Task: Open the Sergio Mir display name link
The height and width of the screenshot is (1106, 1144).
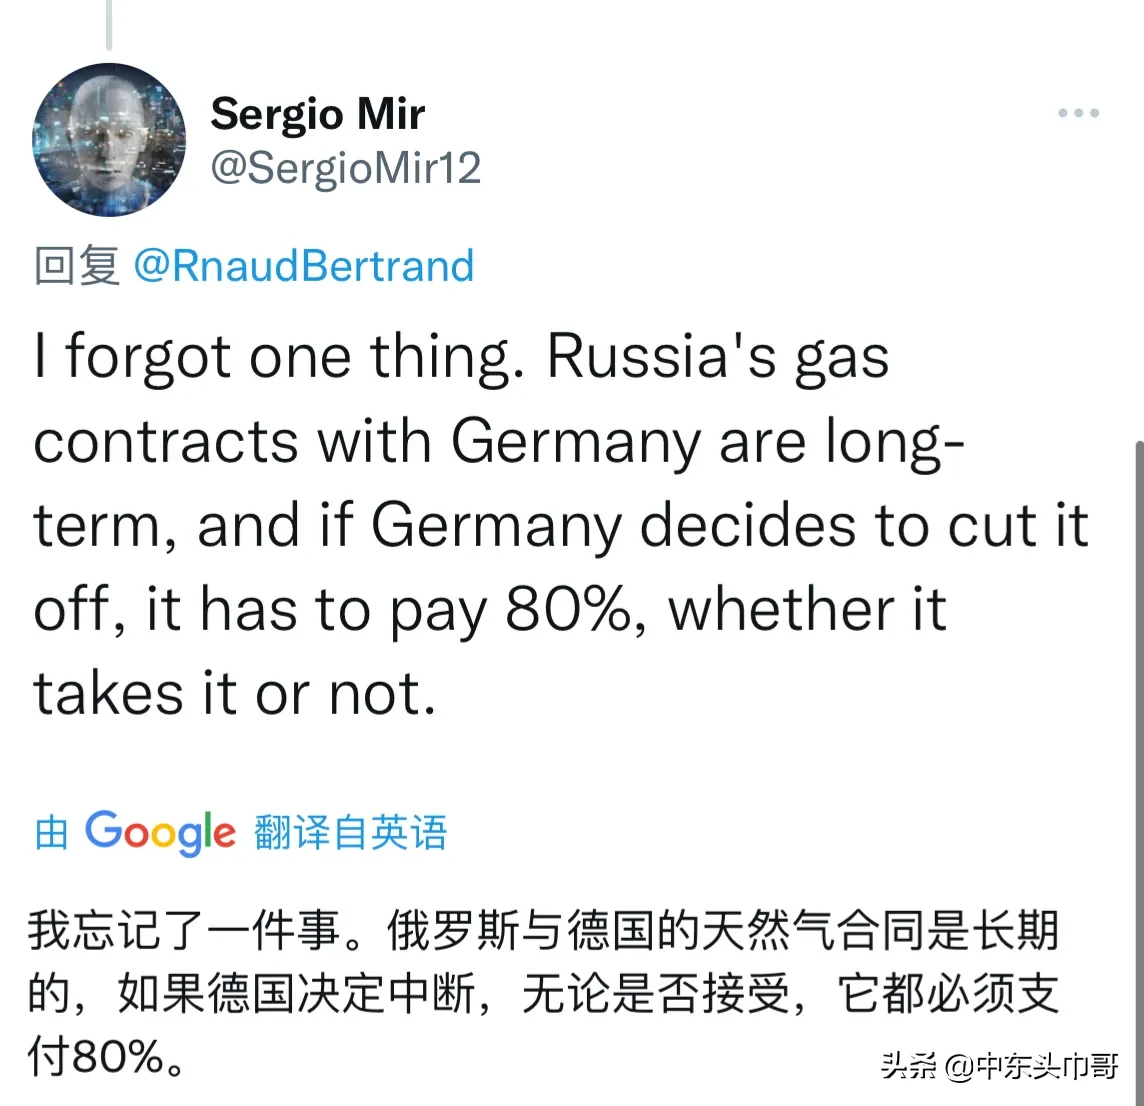Action: (x=317, y=114)
